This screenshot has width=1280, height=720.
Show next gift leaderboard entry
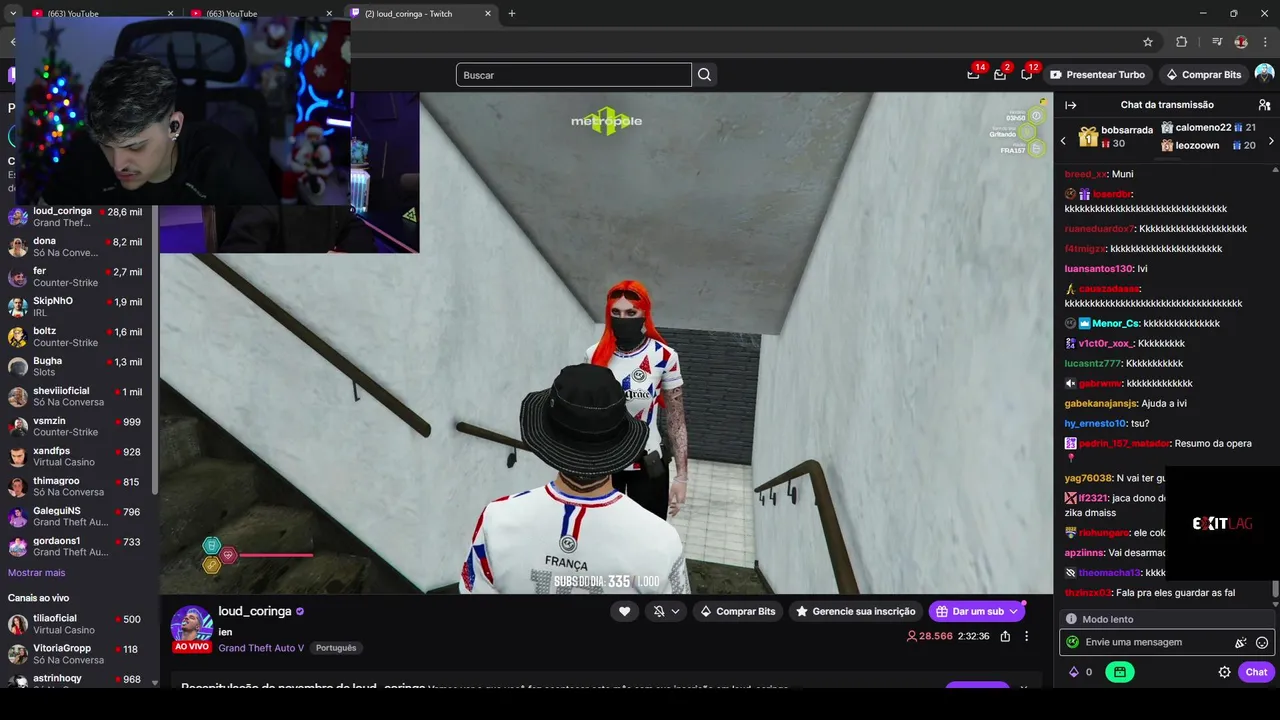click(1271, 140)
